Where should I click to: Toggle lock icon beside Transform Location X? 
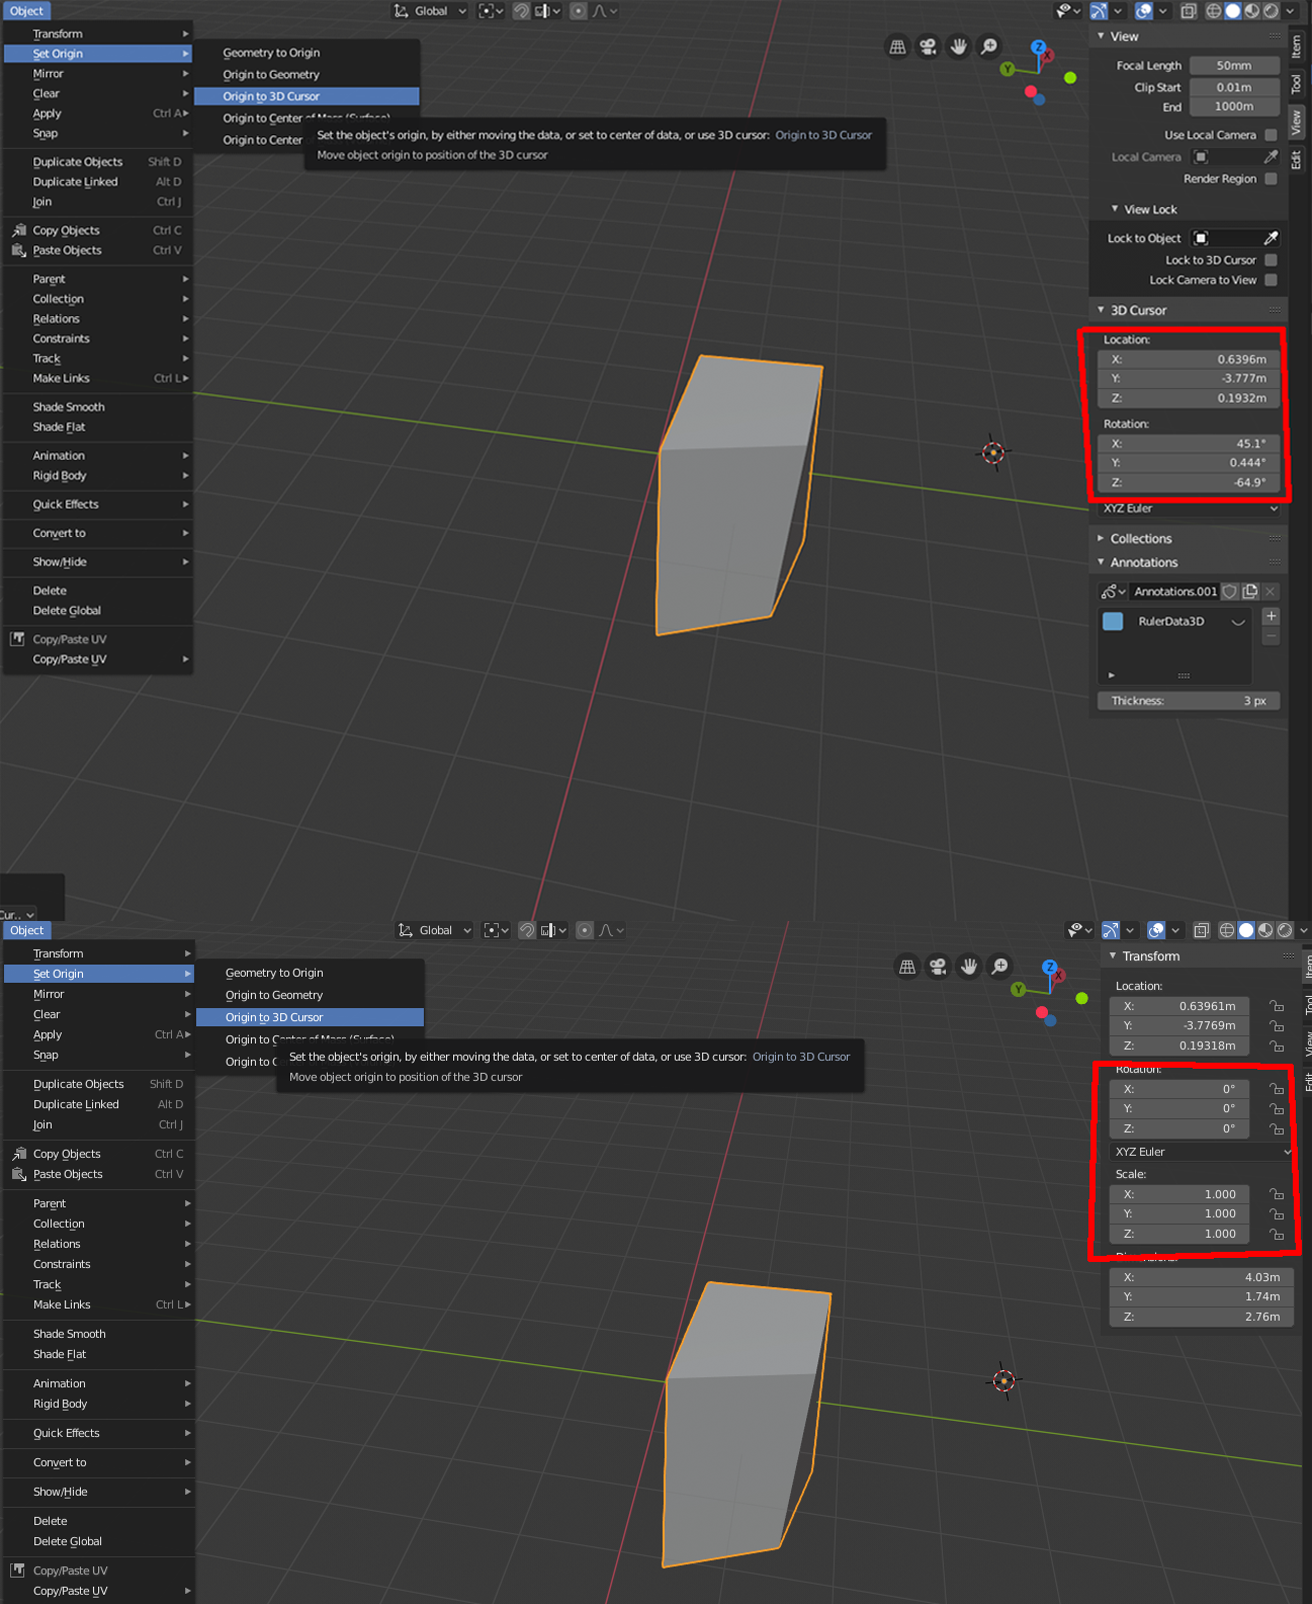point(1277,1006)
